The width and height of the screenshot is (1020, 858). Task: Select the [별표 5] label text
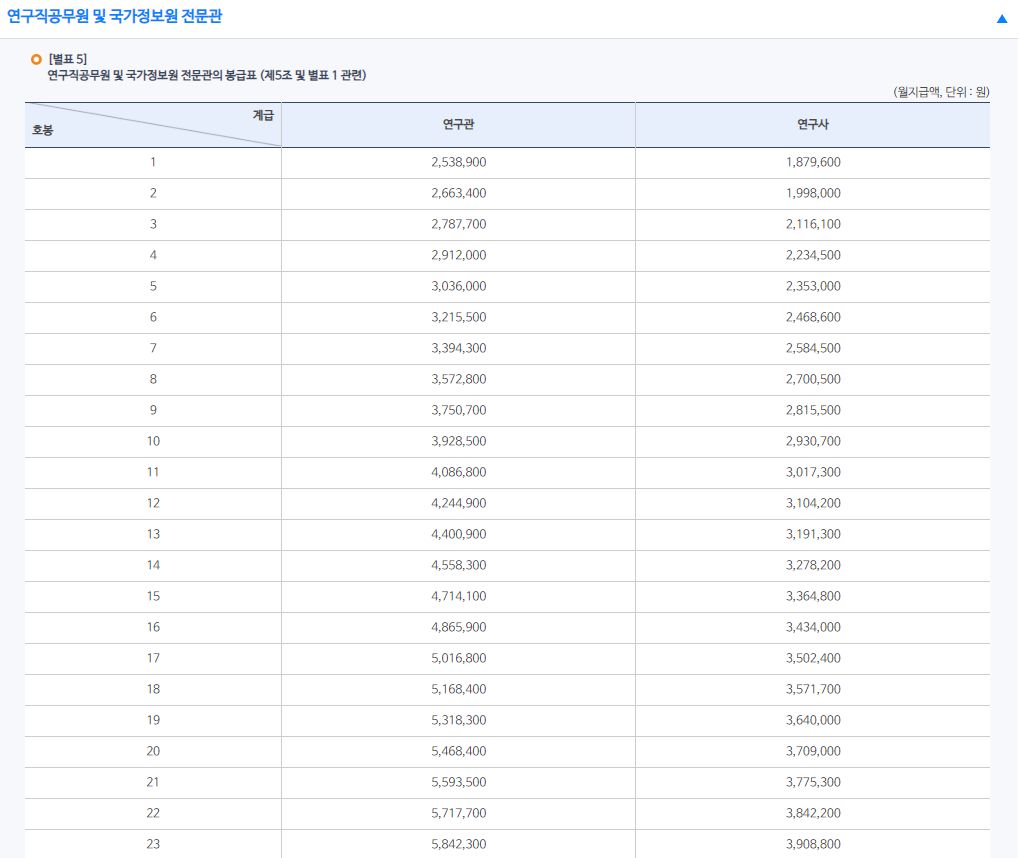(x=68, y=59)
